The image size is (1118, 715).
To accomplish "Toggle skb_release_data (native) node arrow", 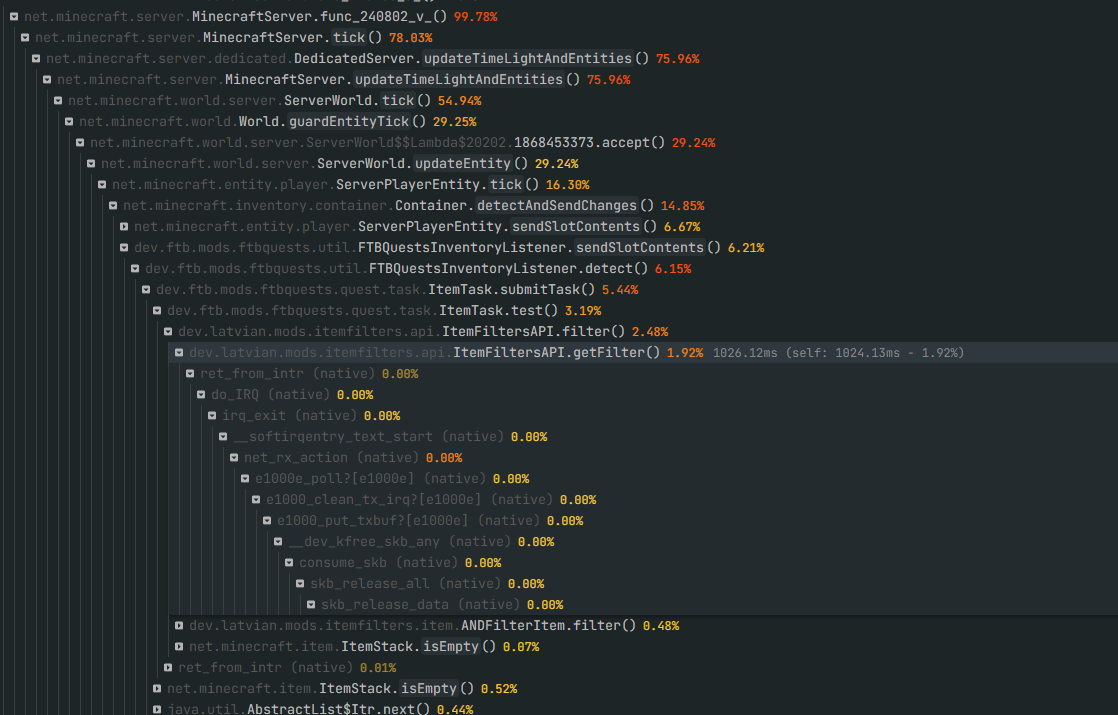I will point(311,605).
